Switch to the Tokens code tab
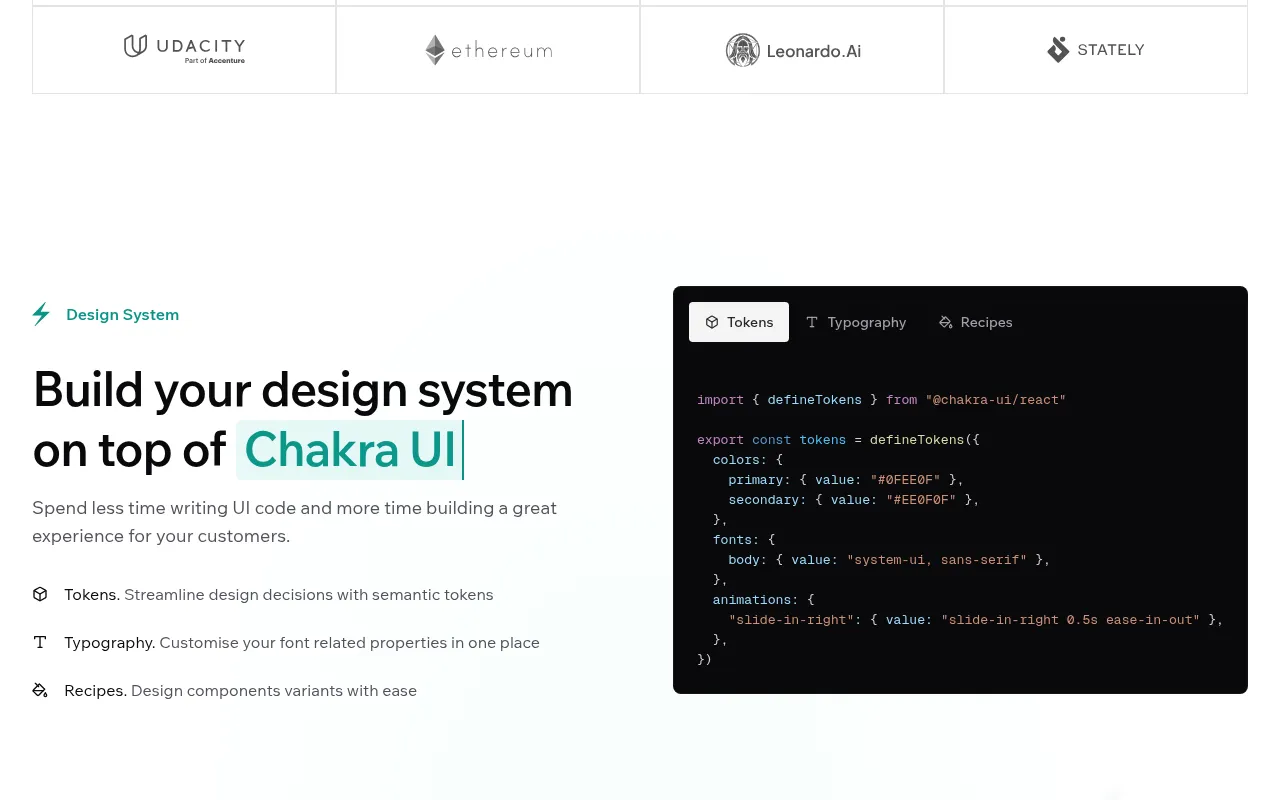Image resolution: width=1280 pixels, height=800 pixels. tap(739, 322)
